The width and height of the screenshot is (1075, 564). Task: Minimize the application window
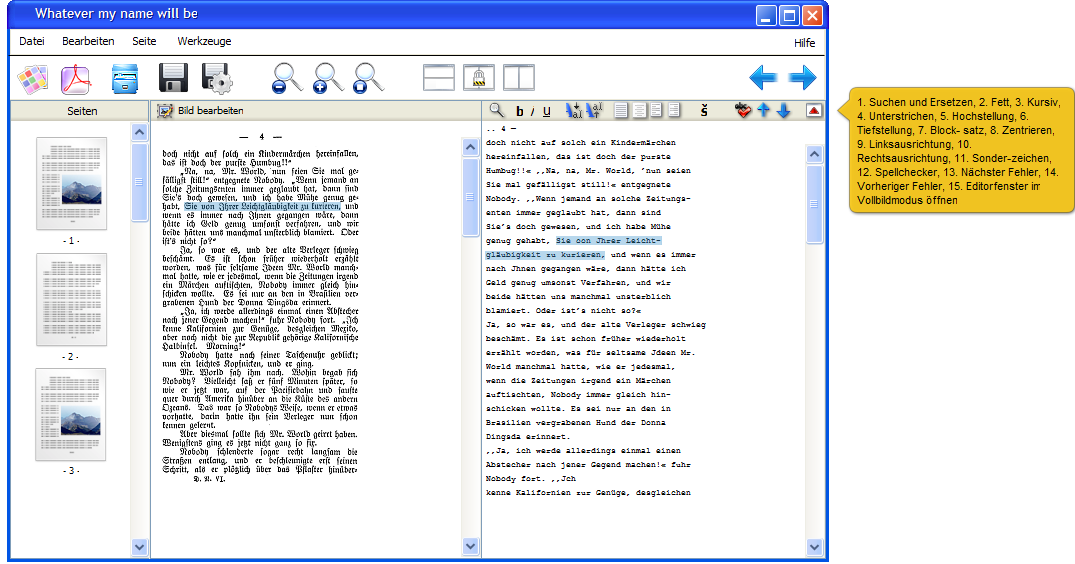point(766,15)
